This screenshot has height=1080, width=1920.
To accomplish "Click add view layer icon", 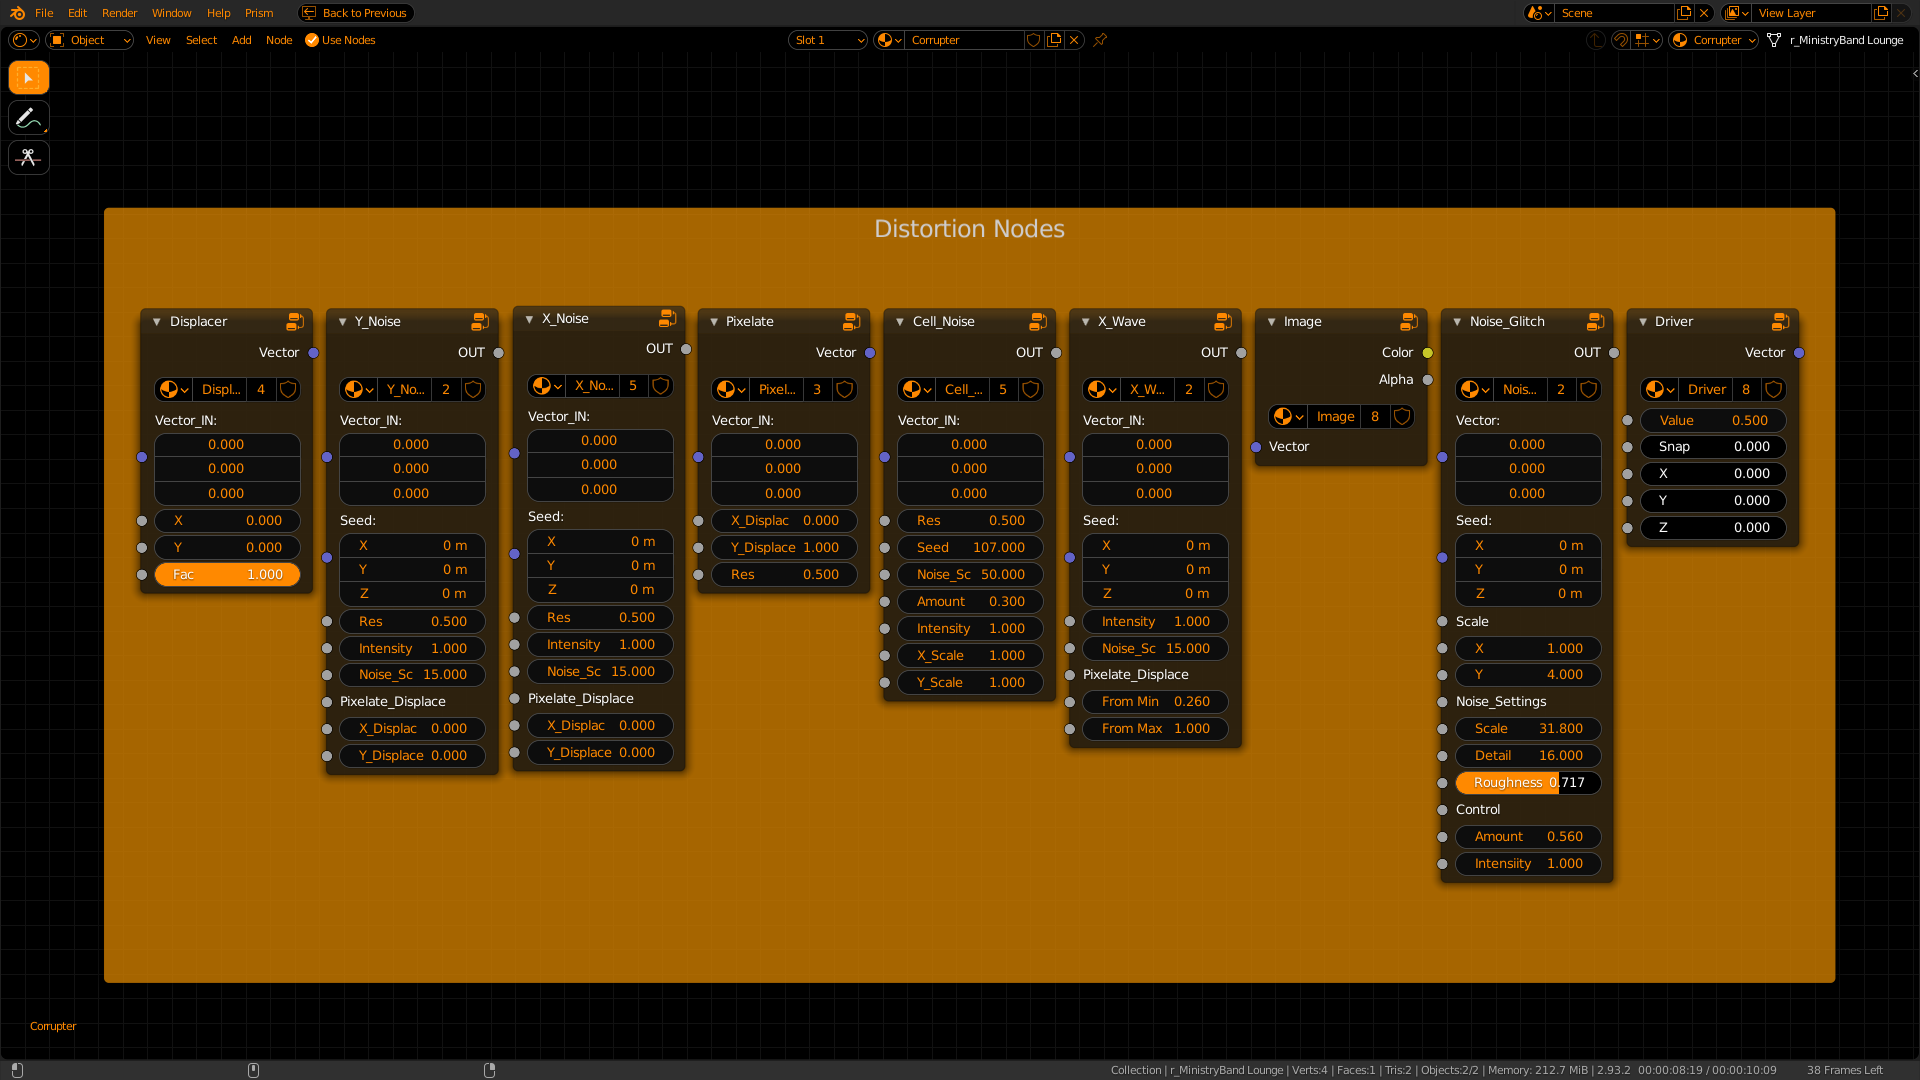I will 1881,13.
